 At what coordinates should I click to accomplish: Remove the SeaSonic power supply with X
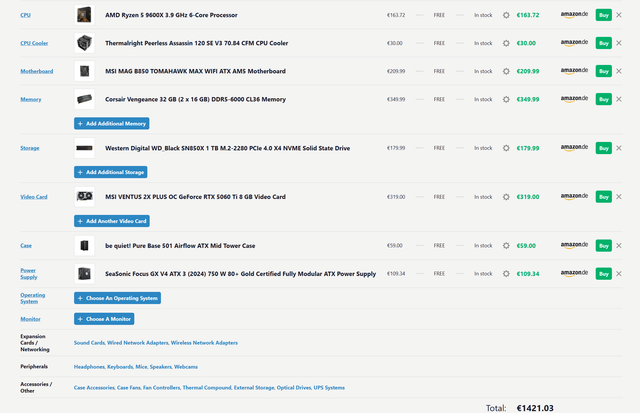[619, 274]
